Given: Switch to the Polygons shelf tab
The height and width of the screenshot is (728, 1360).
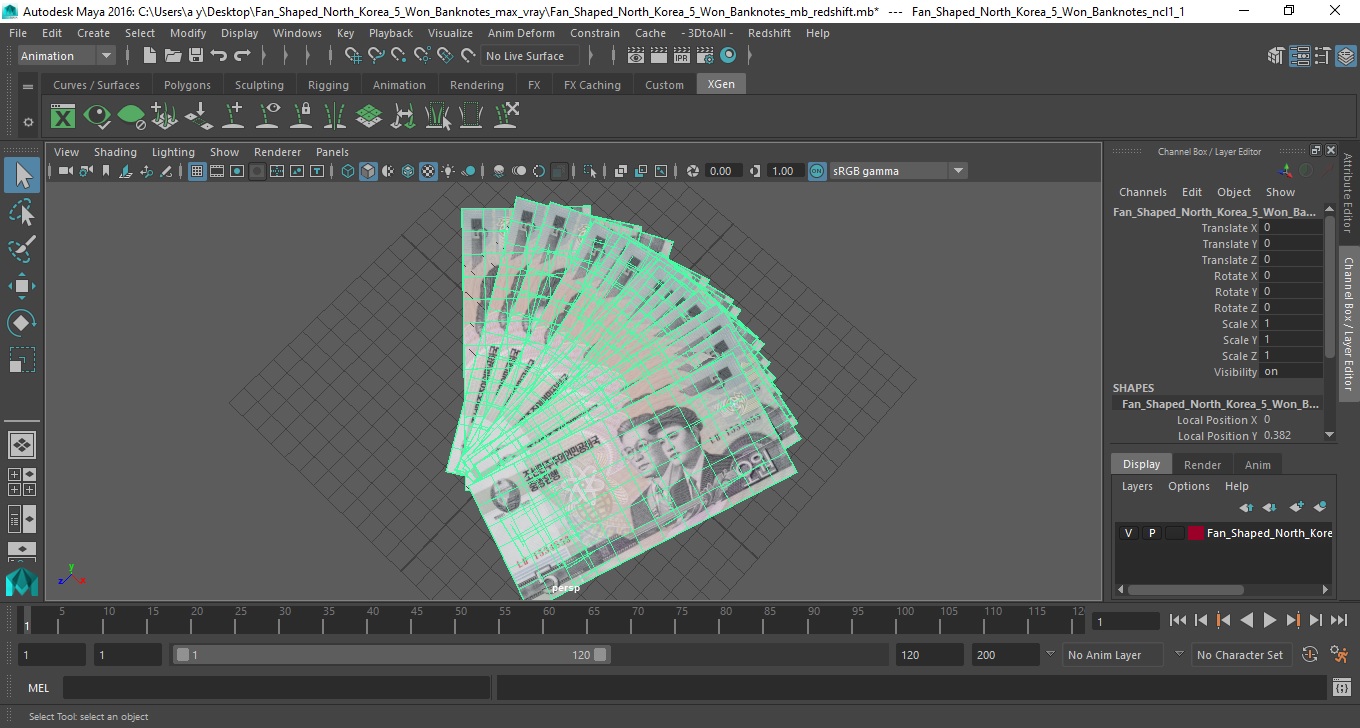Looking at the screenshot, I should [x=187, y=85].
